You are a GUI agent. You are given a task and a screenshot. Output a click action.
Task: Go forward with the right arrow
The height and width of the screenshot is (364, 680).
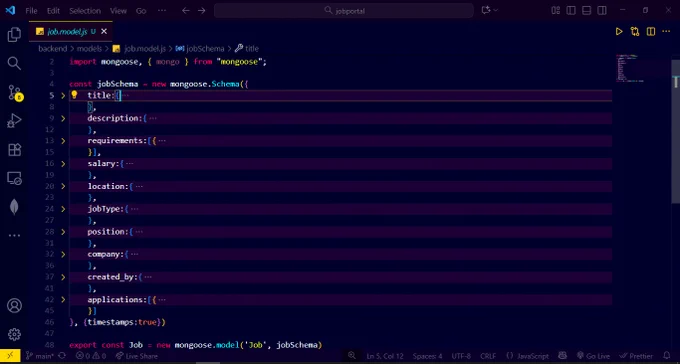point(202,10)
